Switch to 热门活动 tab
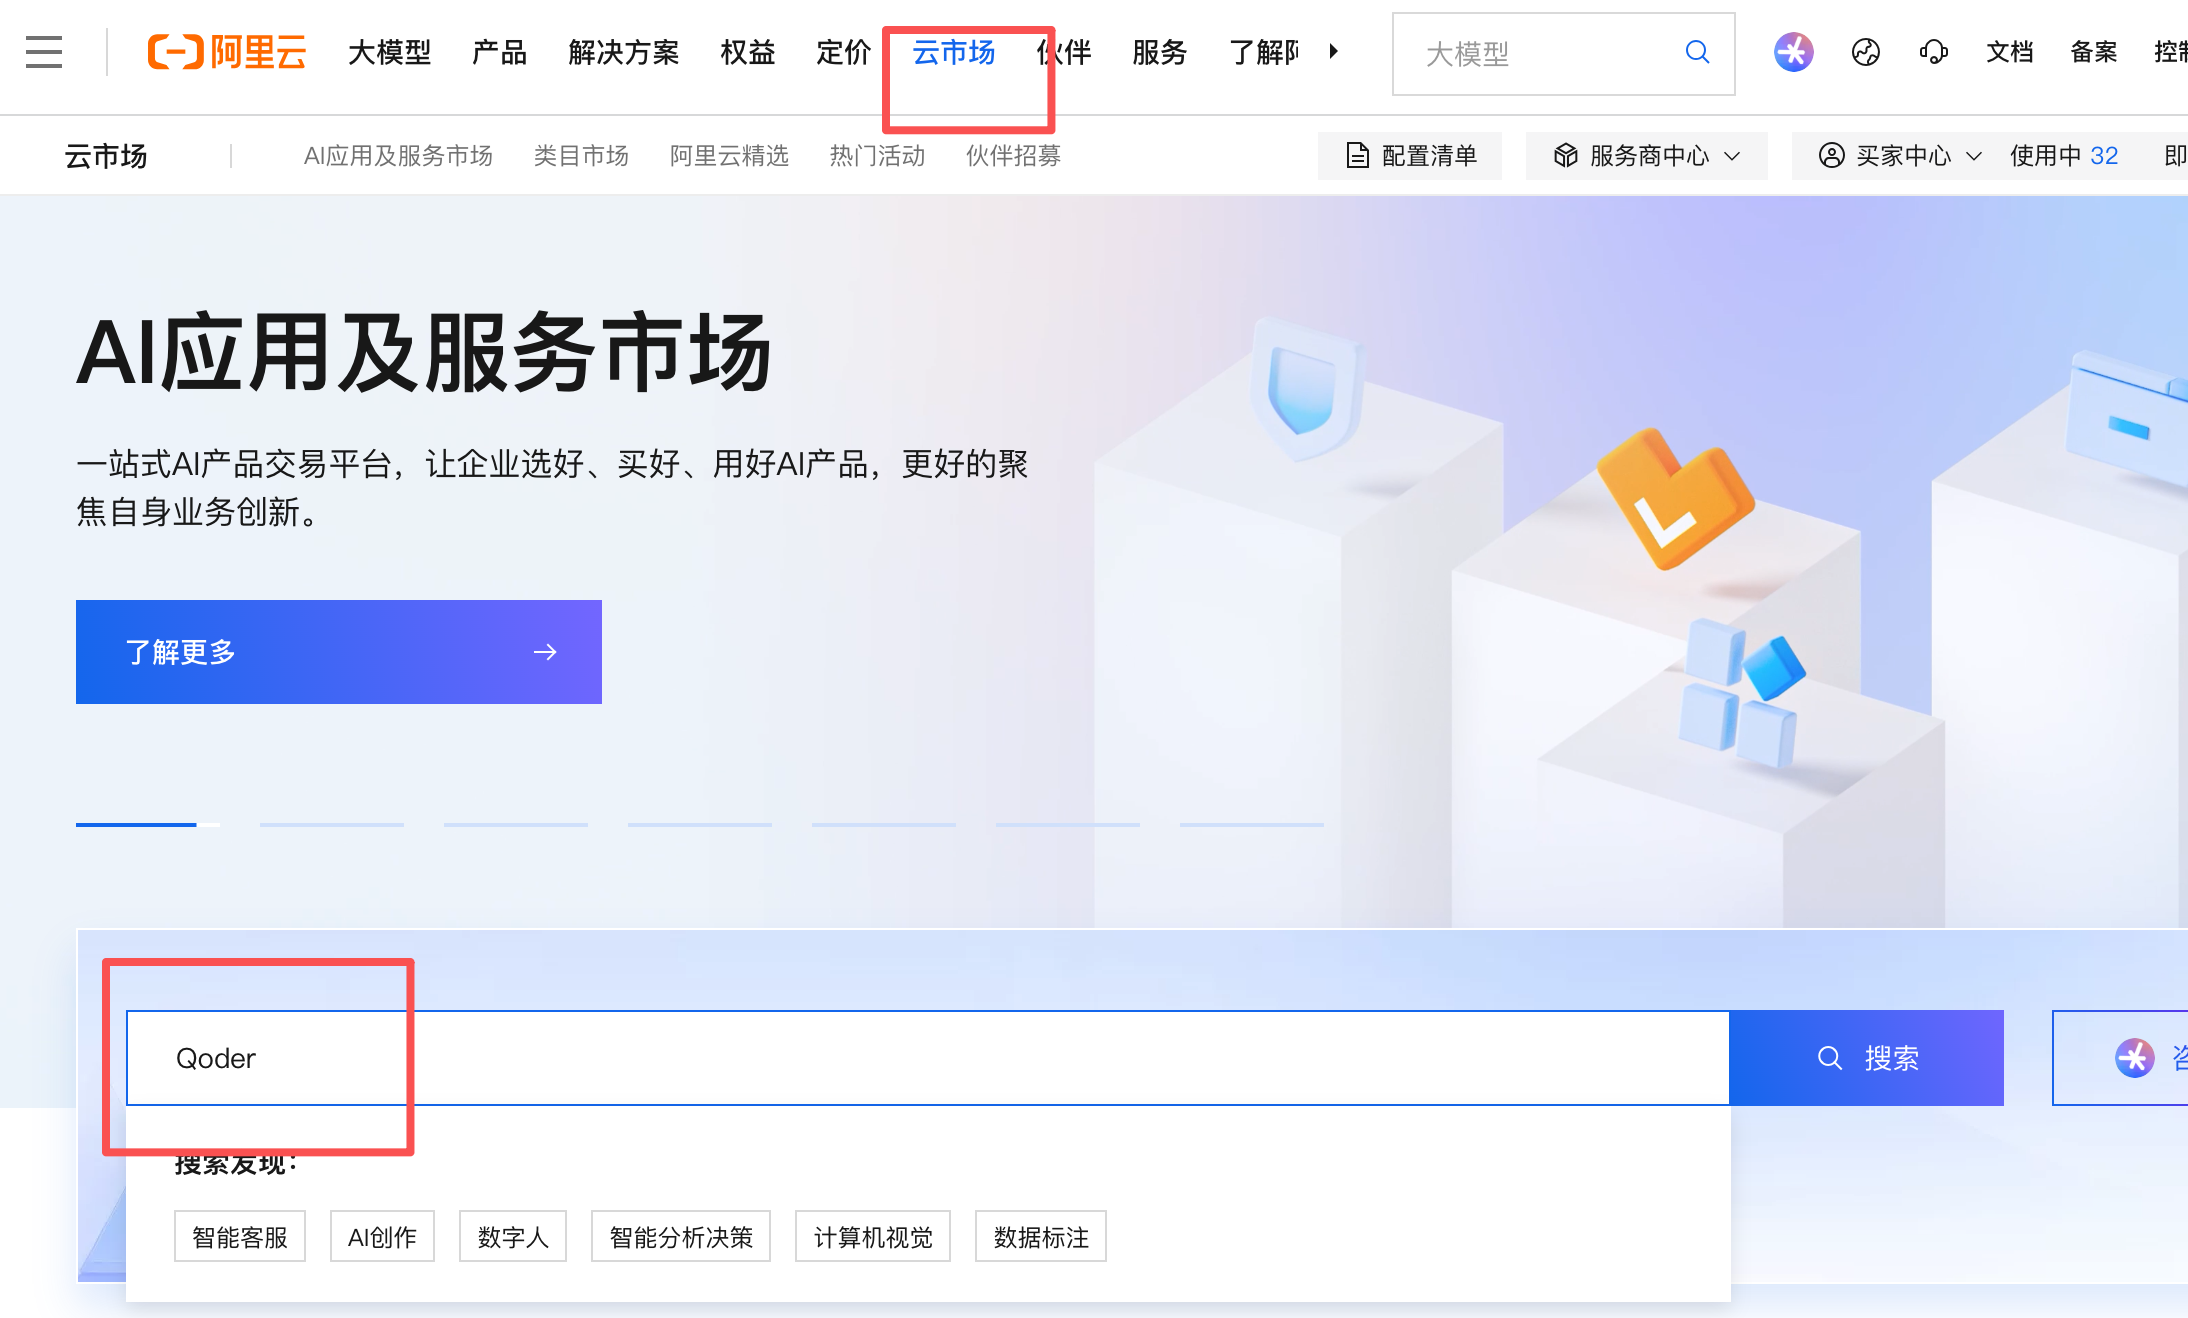Screen dimensions: 2188x1318 tap(877, 156)
